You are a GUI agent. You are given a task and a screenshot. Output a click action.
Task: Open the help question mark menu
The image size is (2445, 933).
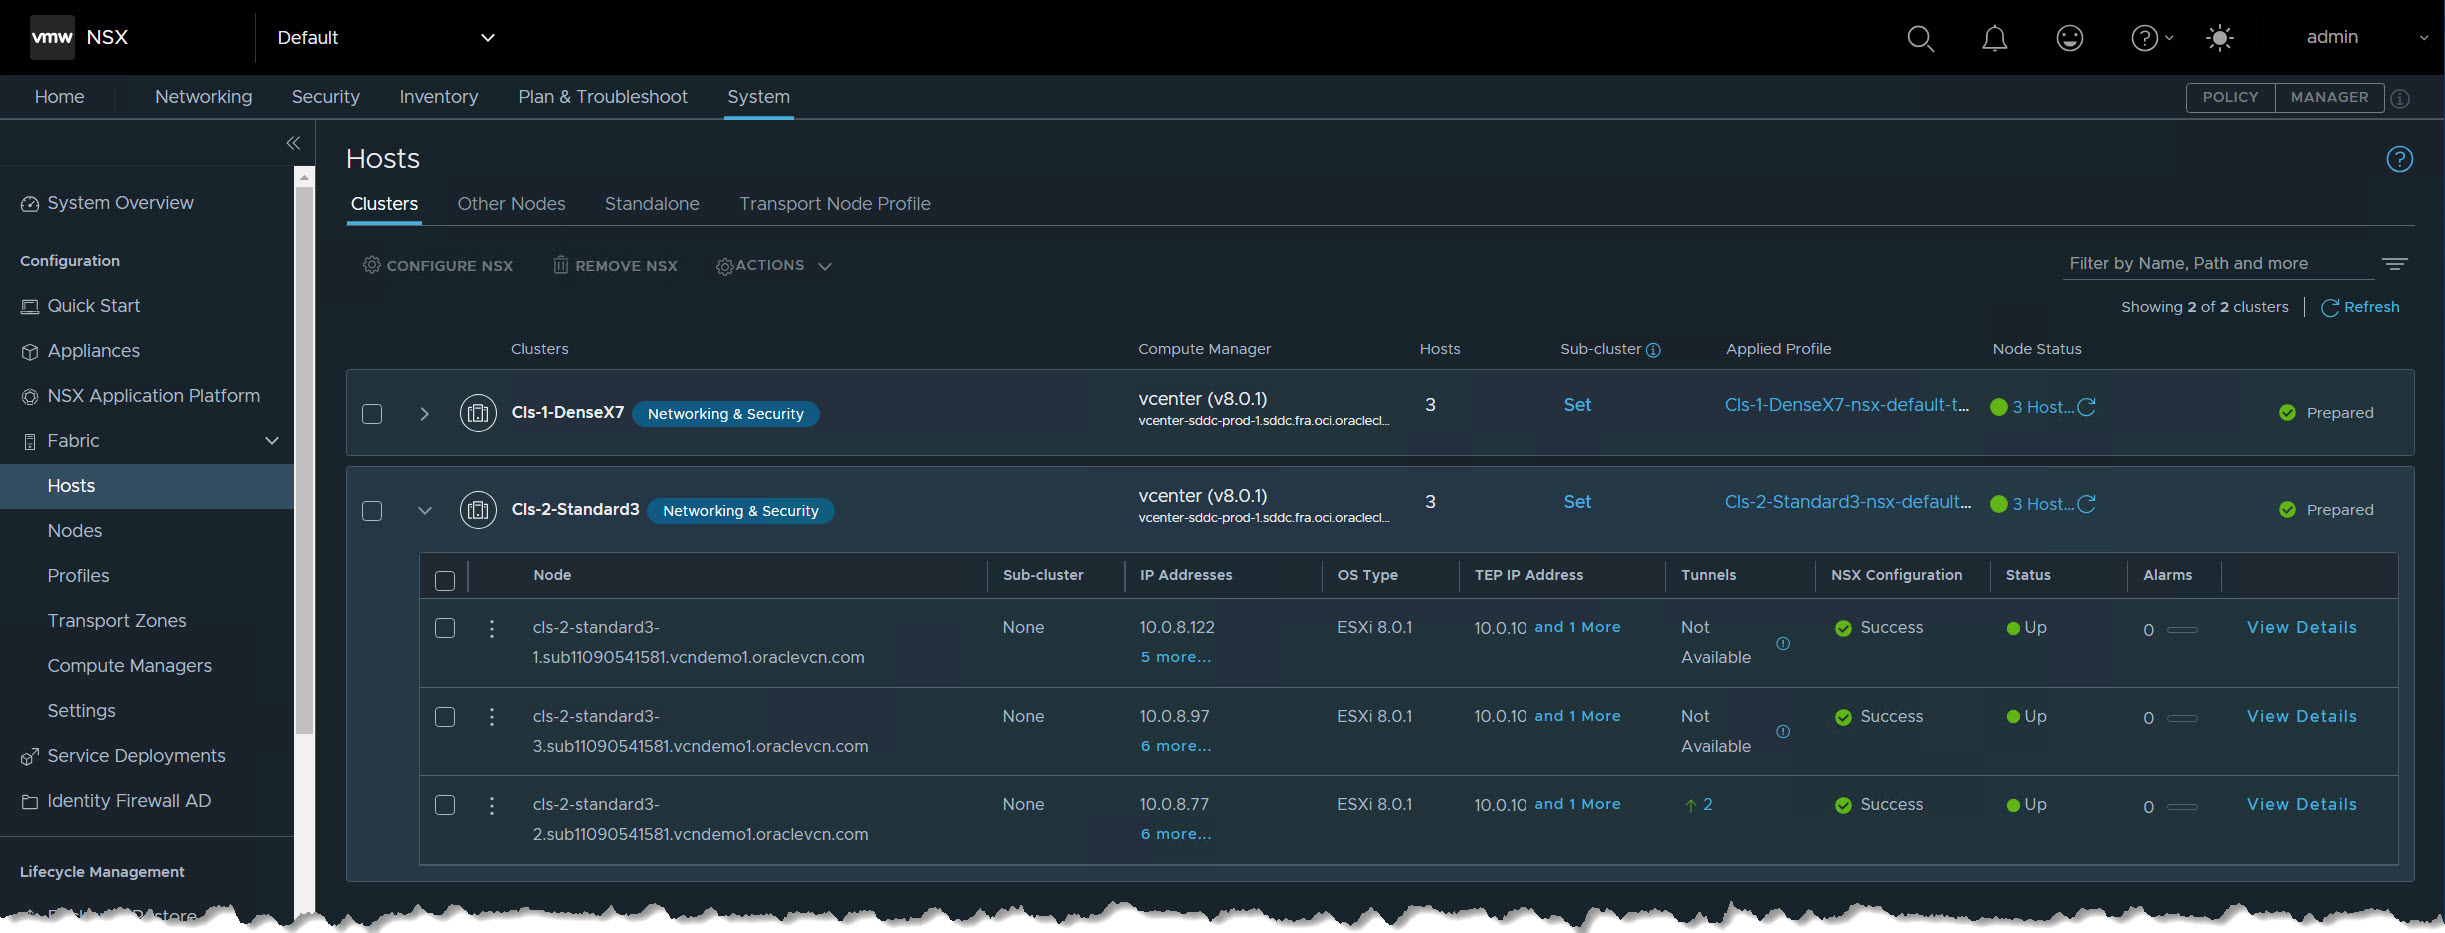2143,38
